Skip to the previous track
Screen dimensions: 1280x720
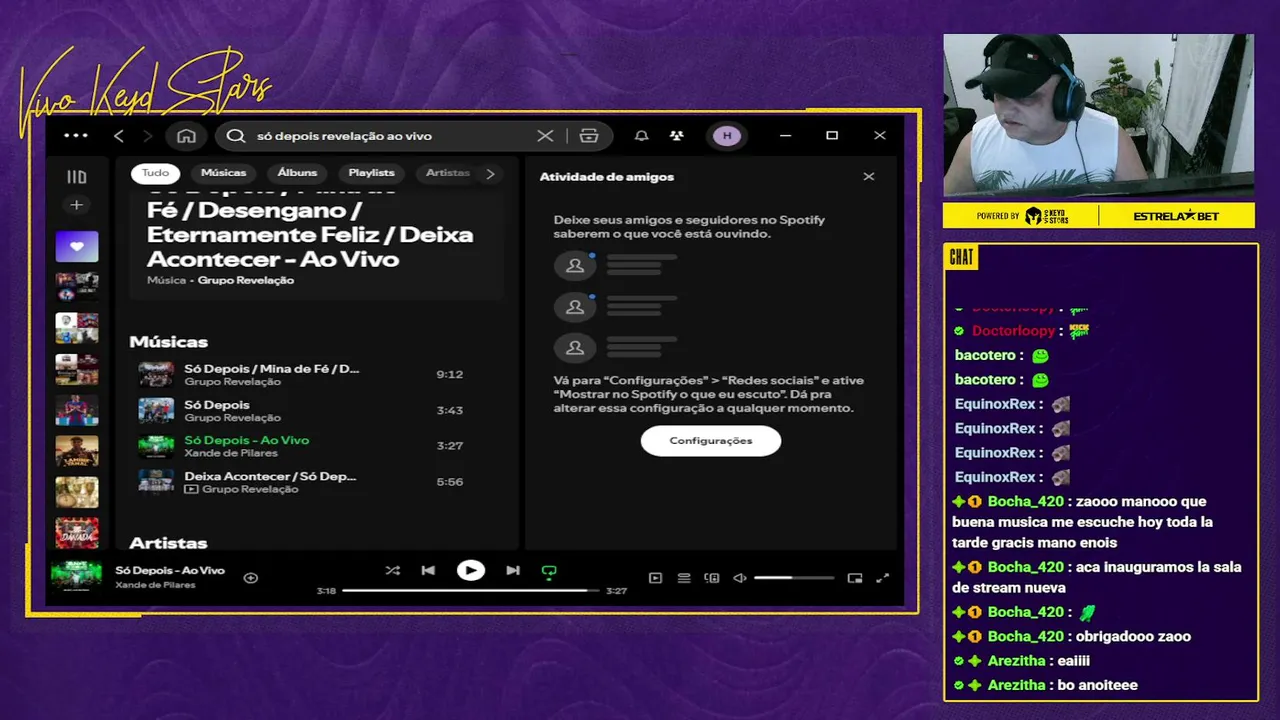(x=428, y=570)
